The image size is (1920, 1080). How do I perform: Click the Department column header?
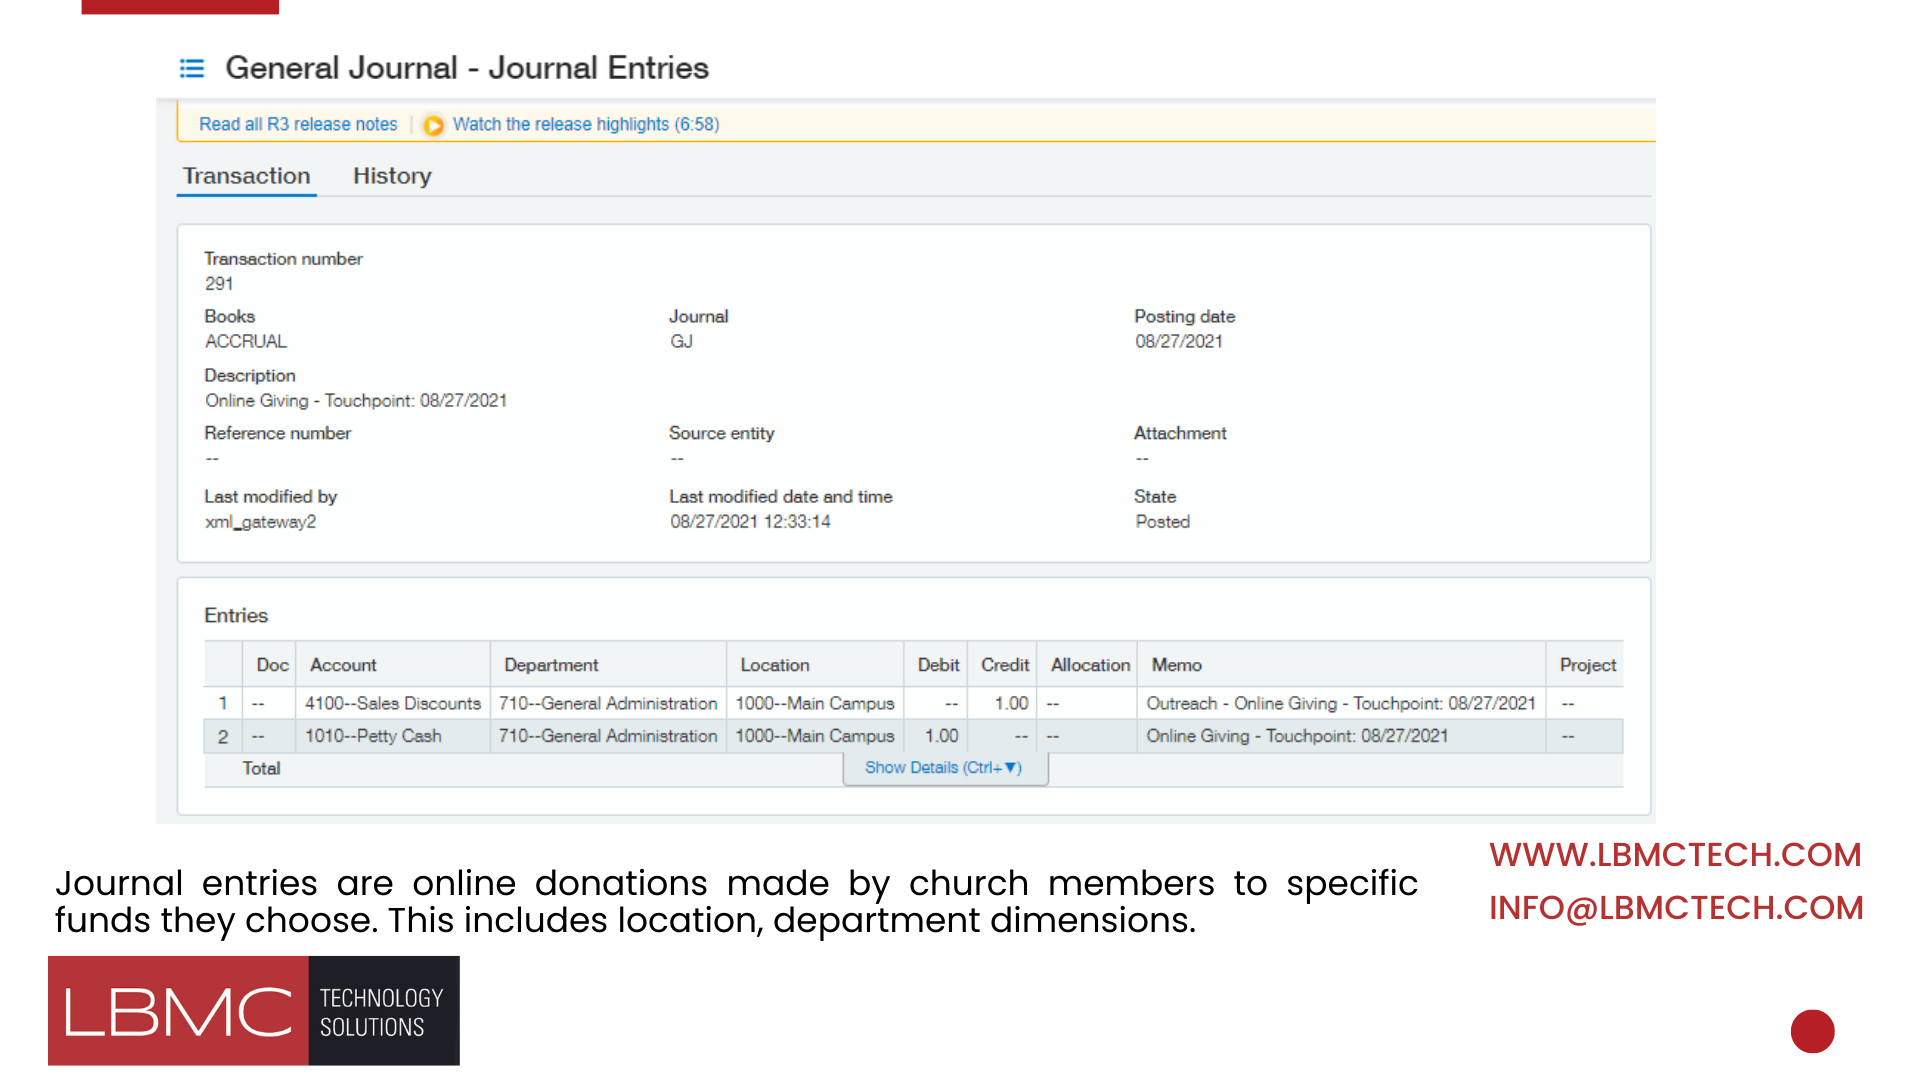coord(551,665)
